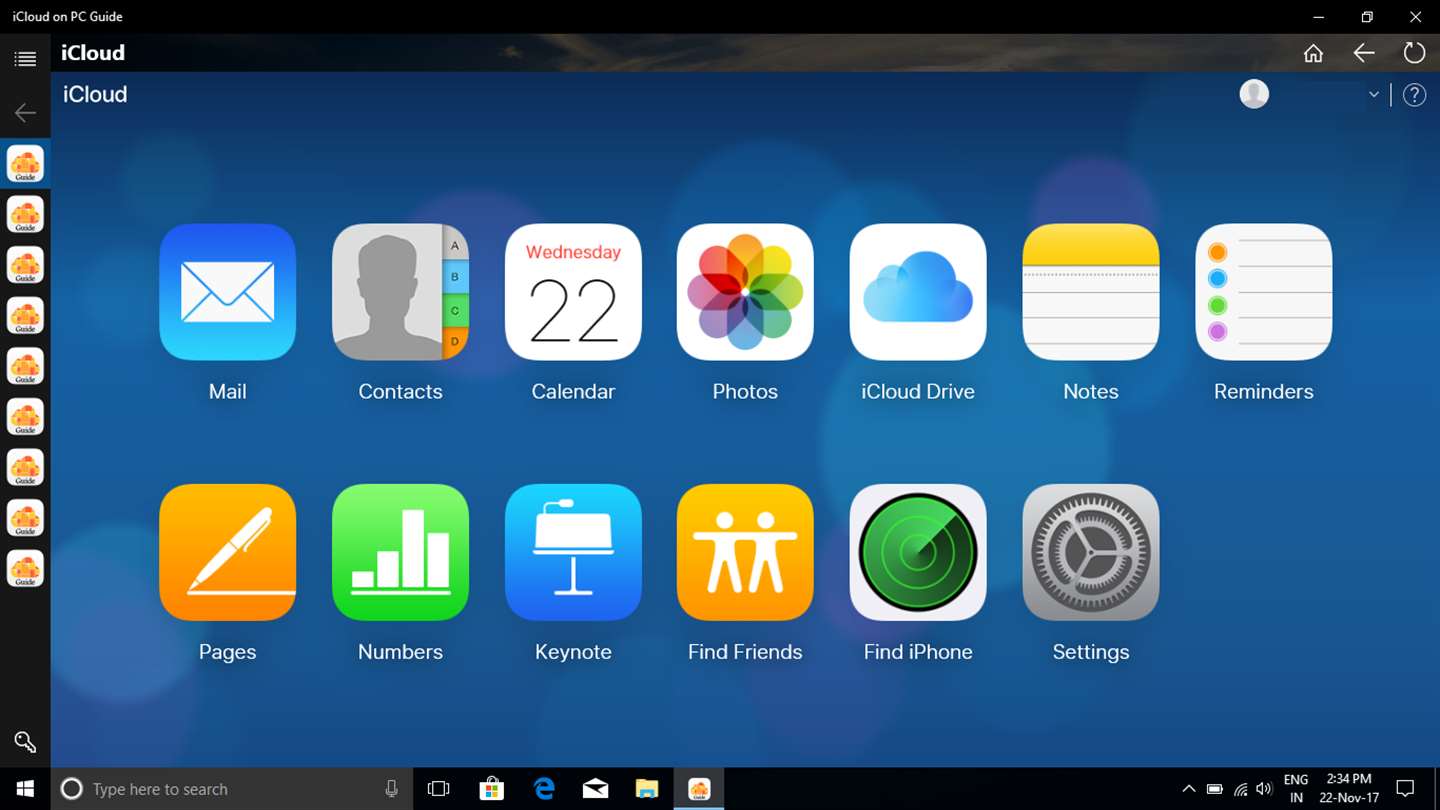
Task: Launch the Numbers app
Action: [400, 553]
